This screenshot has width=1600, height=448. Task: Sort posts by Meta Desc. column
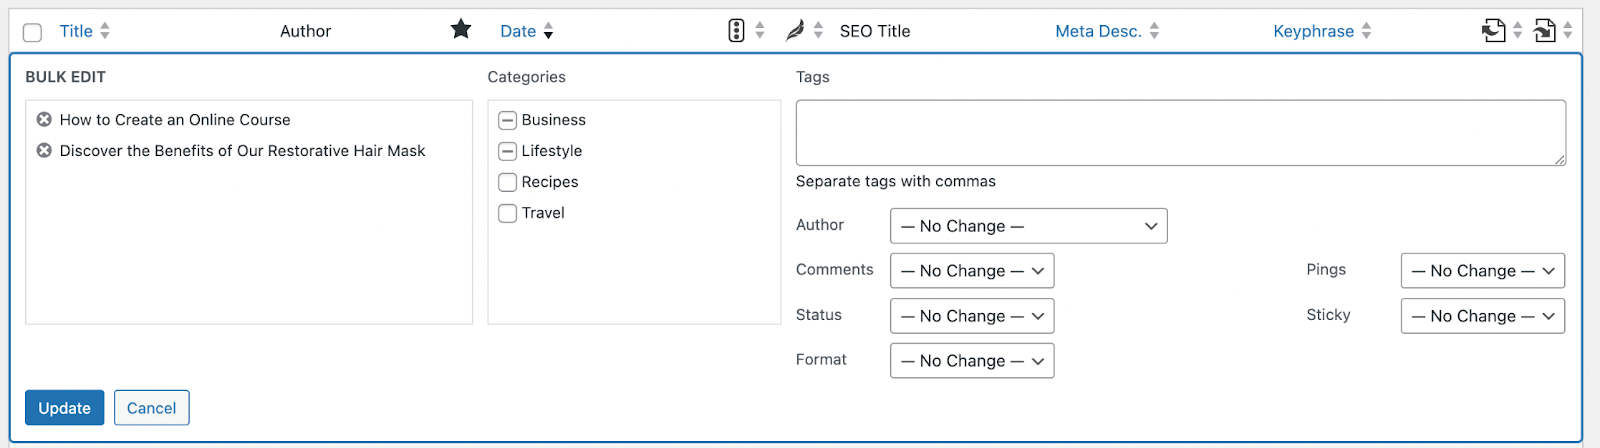click(x=1098, y=31)
